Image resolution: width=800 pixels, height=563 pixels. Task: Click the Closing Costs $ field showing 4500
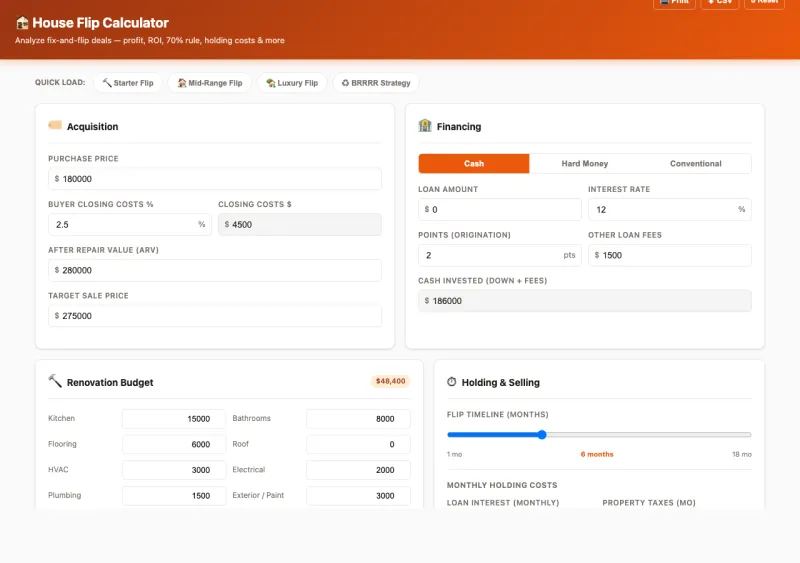point(299,225)
